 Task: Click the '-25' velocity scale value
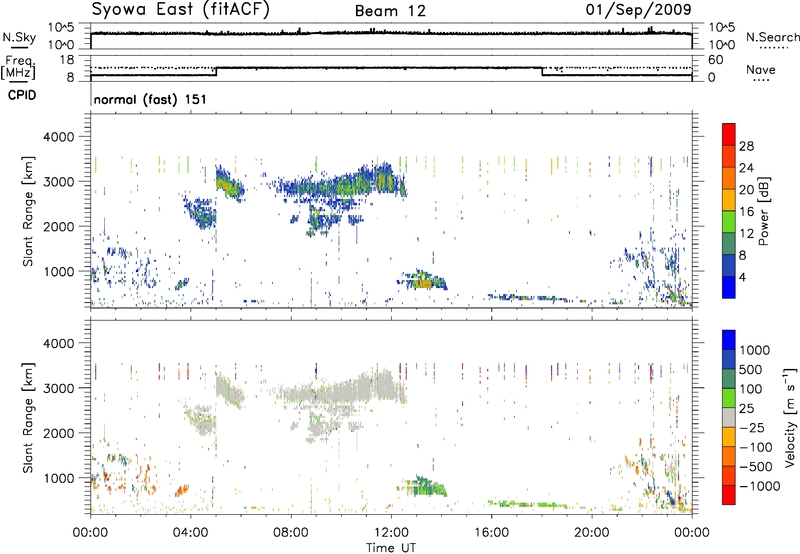click(x=752, y=427)
